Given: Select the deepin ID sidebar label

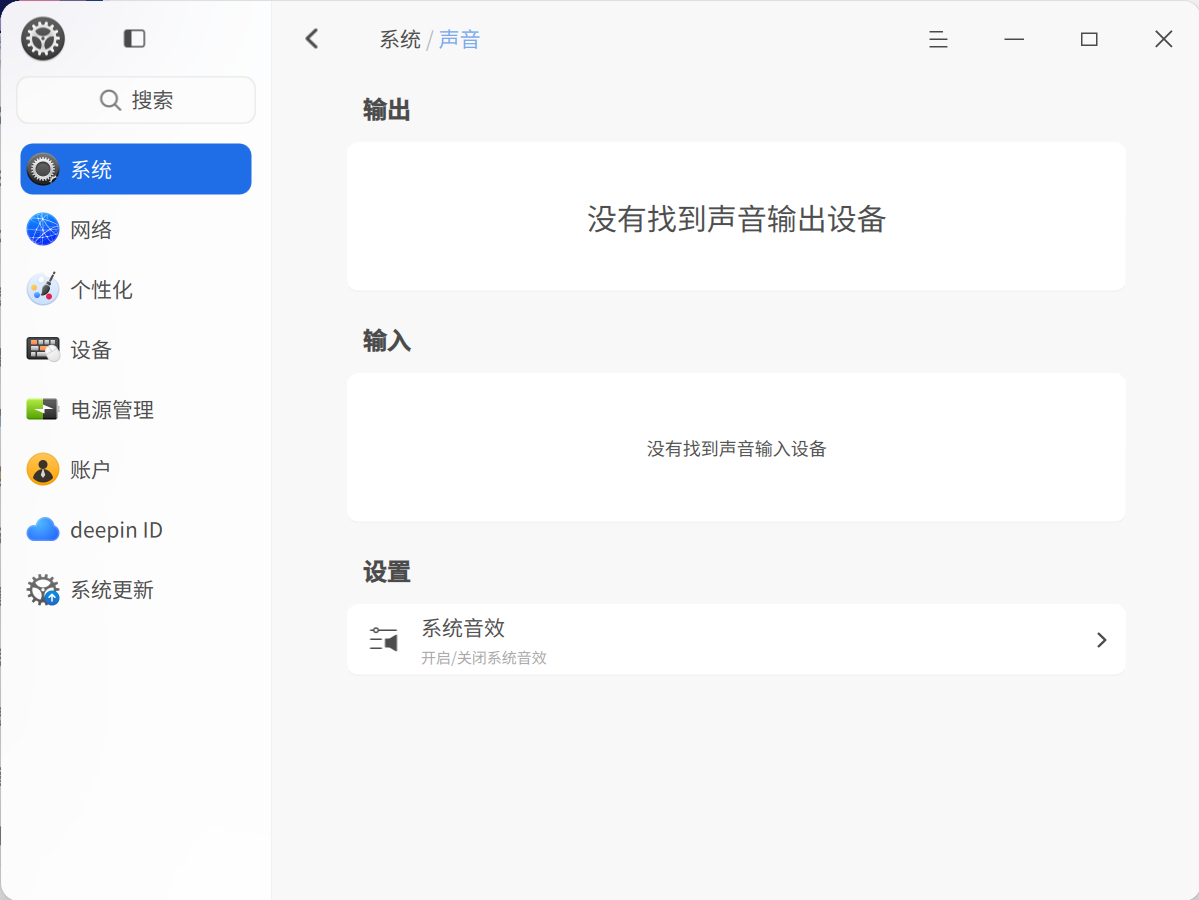Looking at the screenshot, I should [116, 530].
